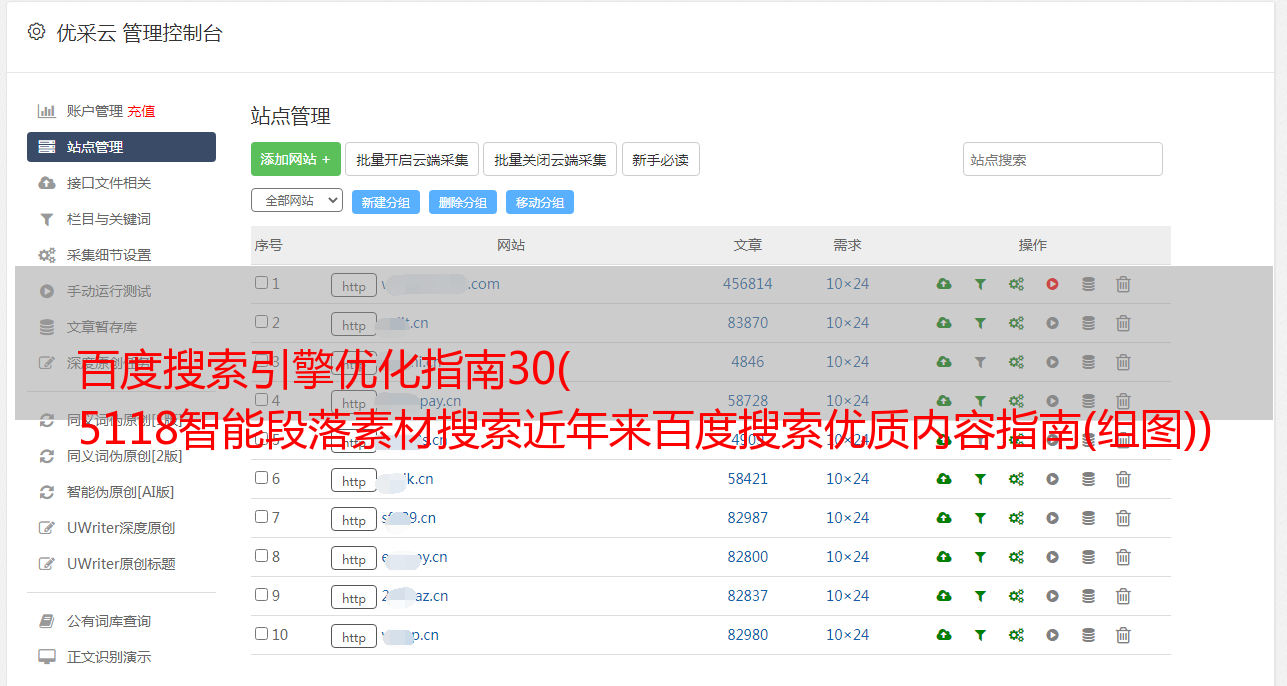Click the play icon in row 7

point(1052,518)
